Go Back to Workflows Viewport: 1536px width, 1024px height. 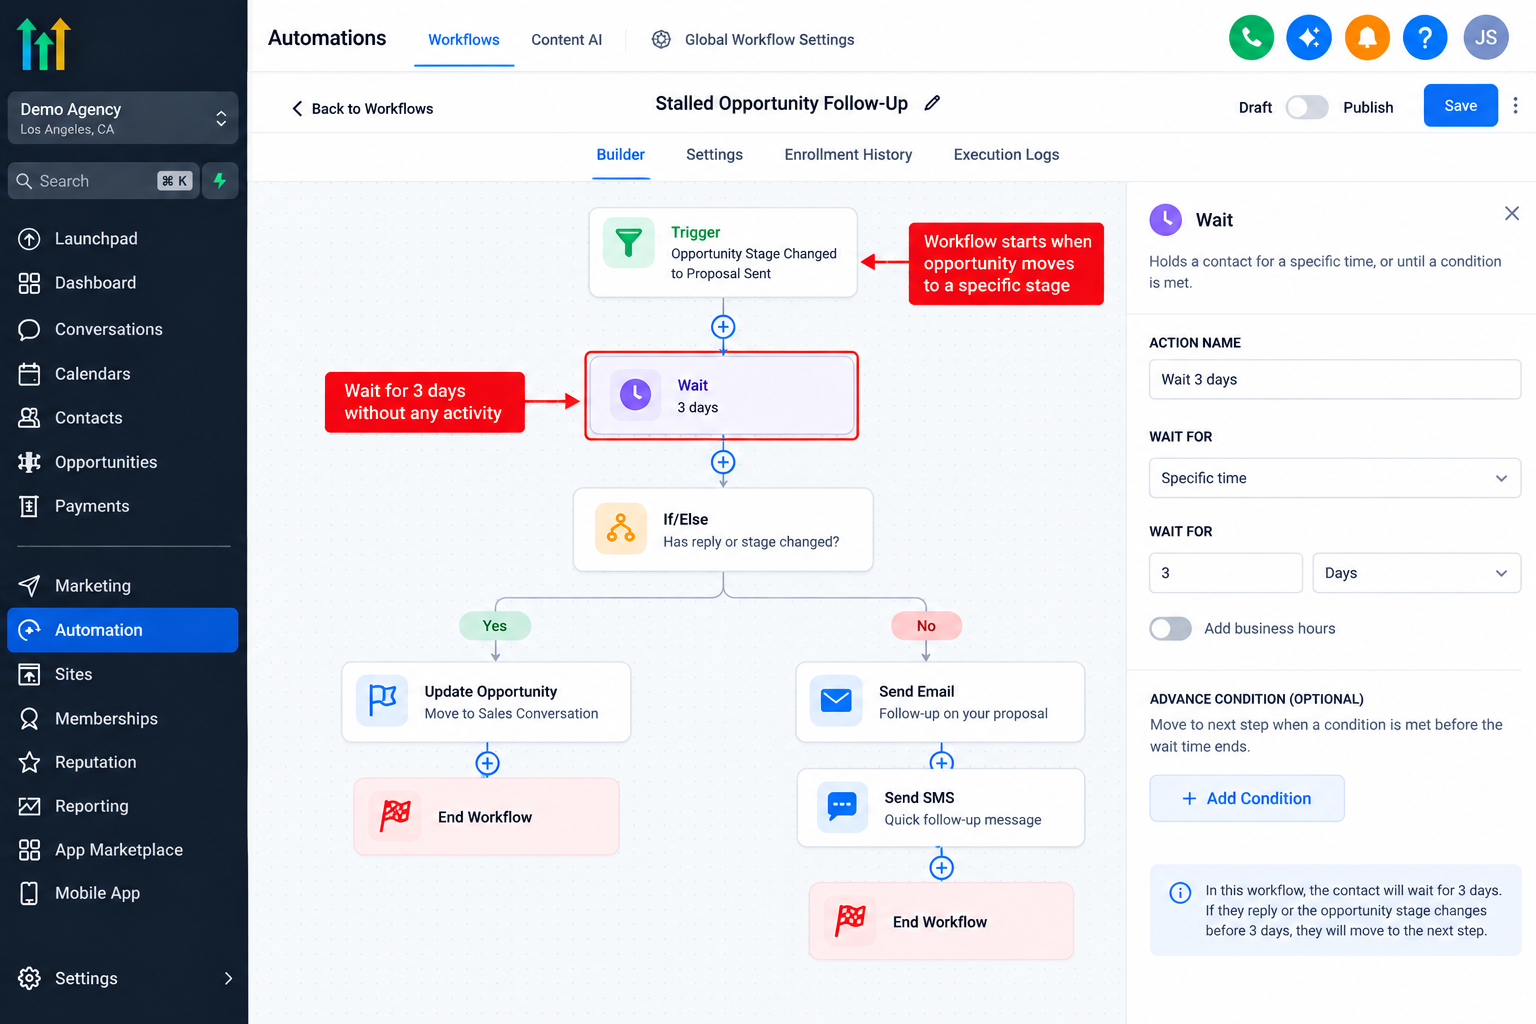click(362, 108)
